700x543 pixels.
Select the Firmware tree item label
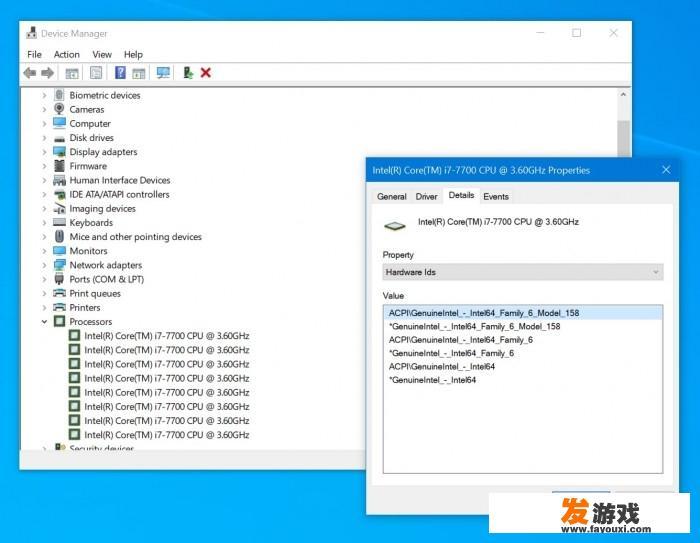pyautogui.click(x=88, y=166)
